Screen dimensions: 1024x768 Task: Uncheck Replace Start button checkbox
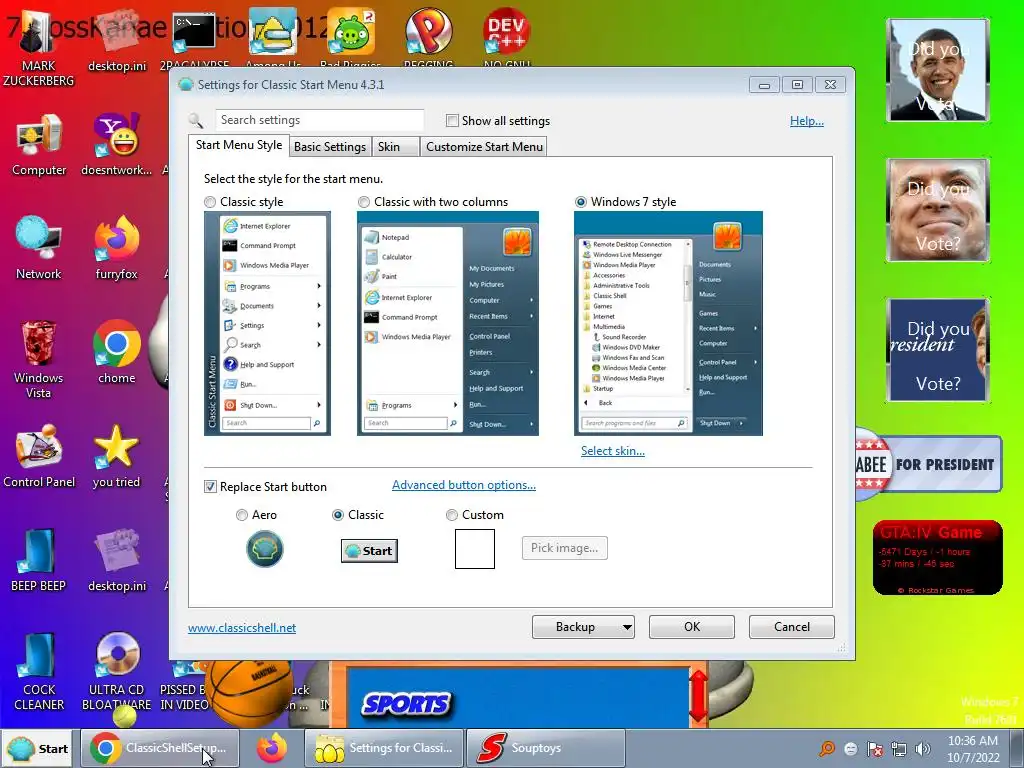pos(210,487)
